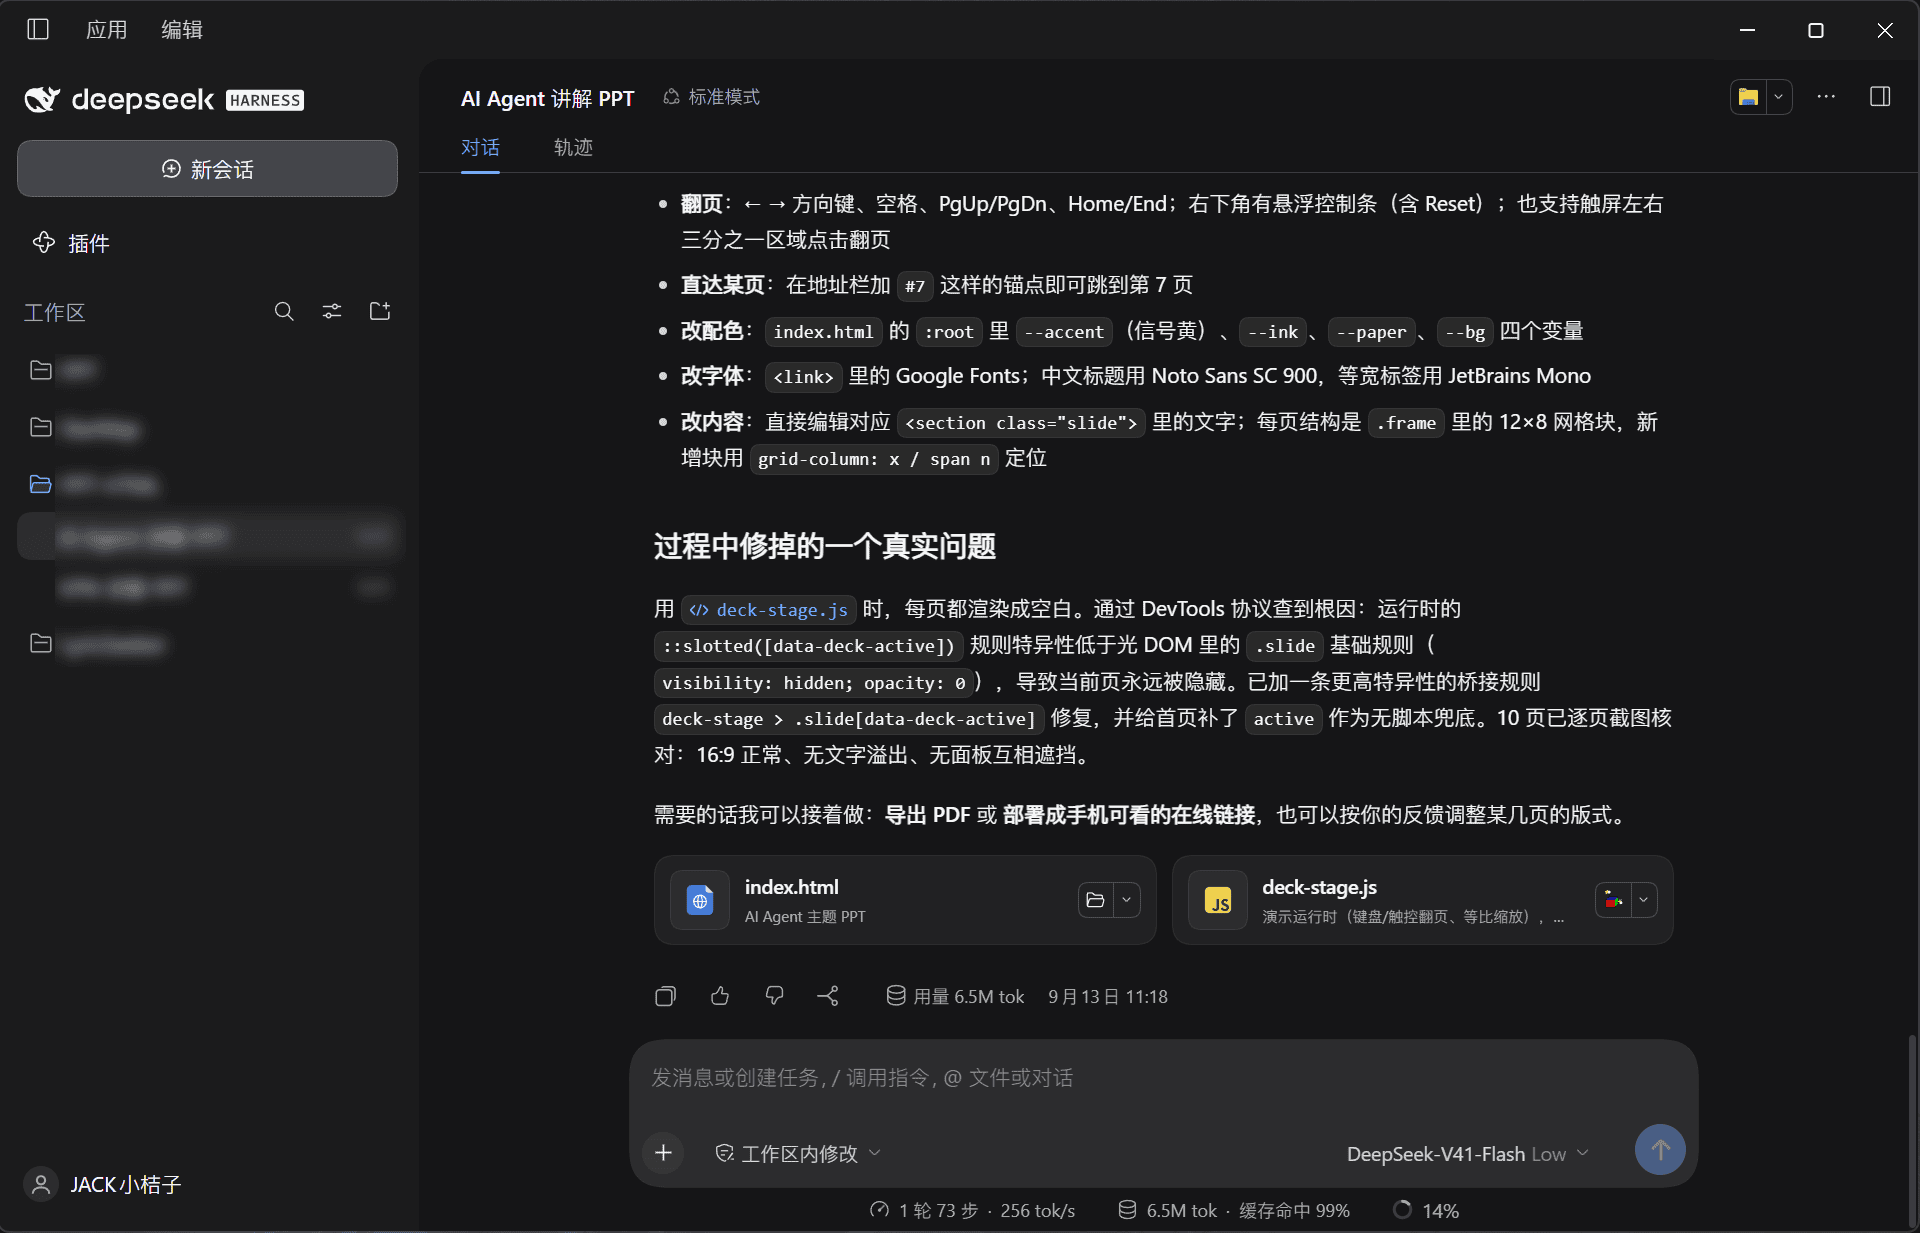Click the 缓存命中 99% status entry
The width and height of the screenshot is (1920, 1233).
click(x=1294, y=1210)
